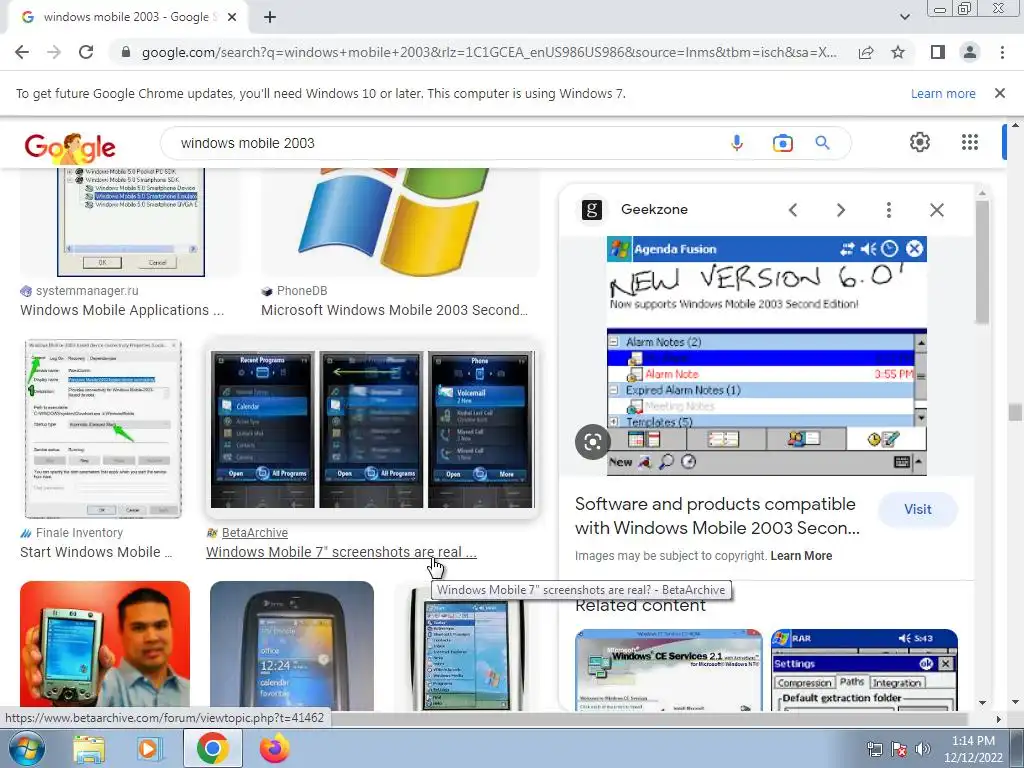Dismiss the Chrome update notification bar

click(x=1000, y=93)
